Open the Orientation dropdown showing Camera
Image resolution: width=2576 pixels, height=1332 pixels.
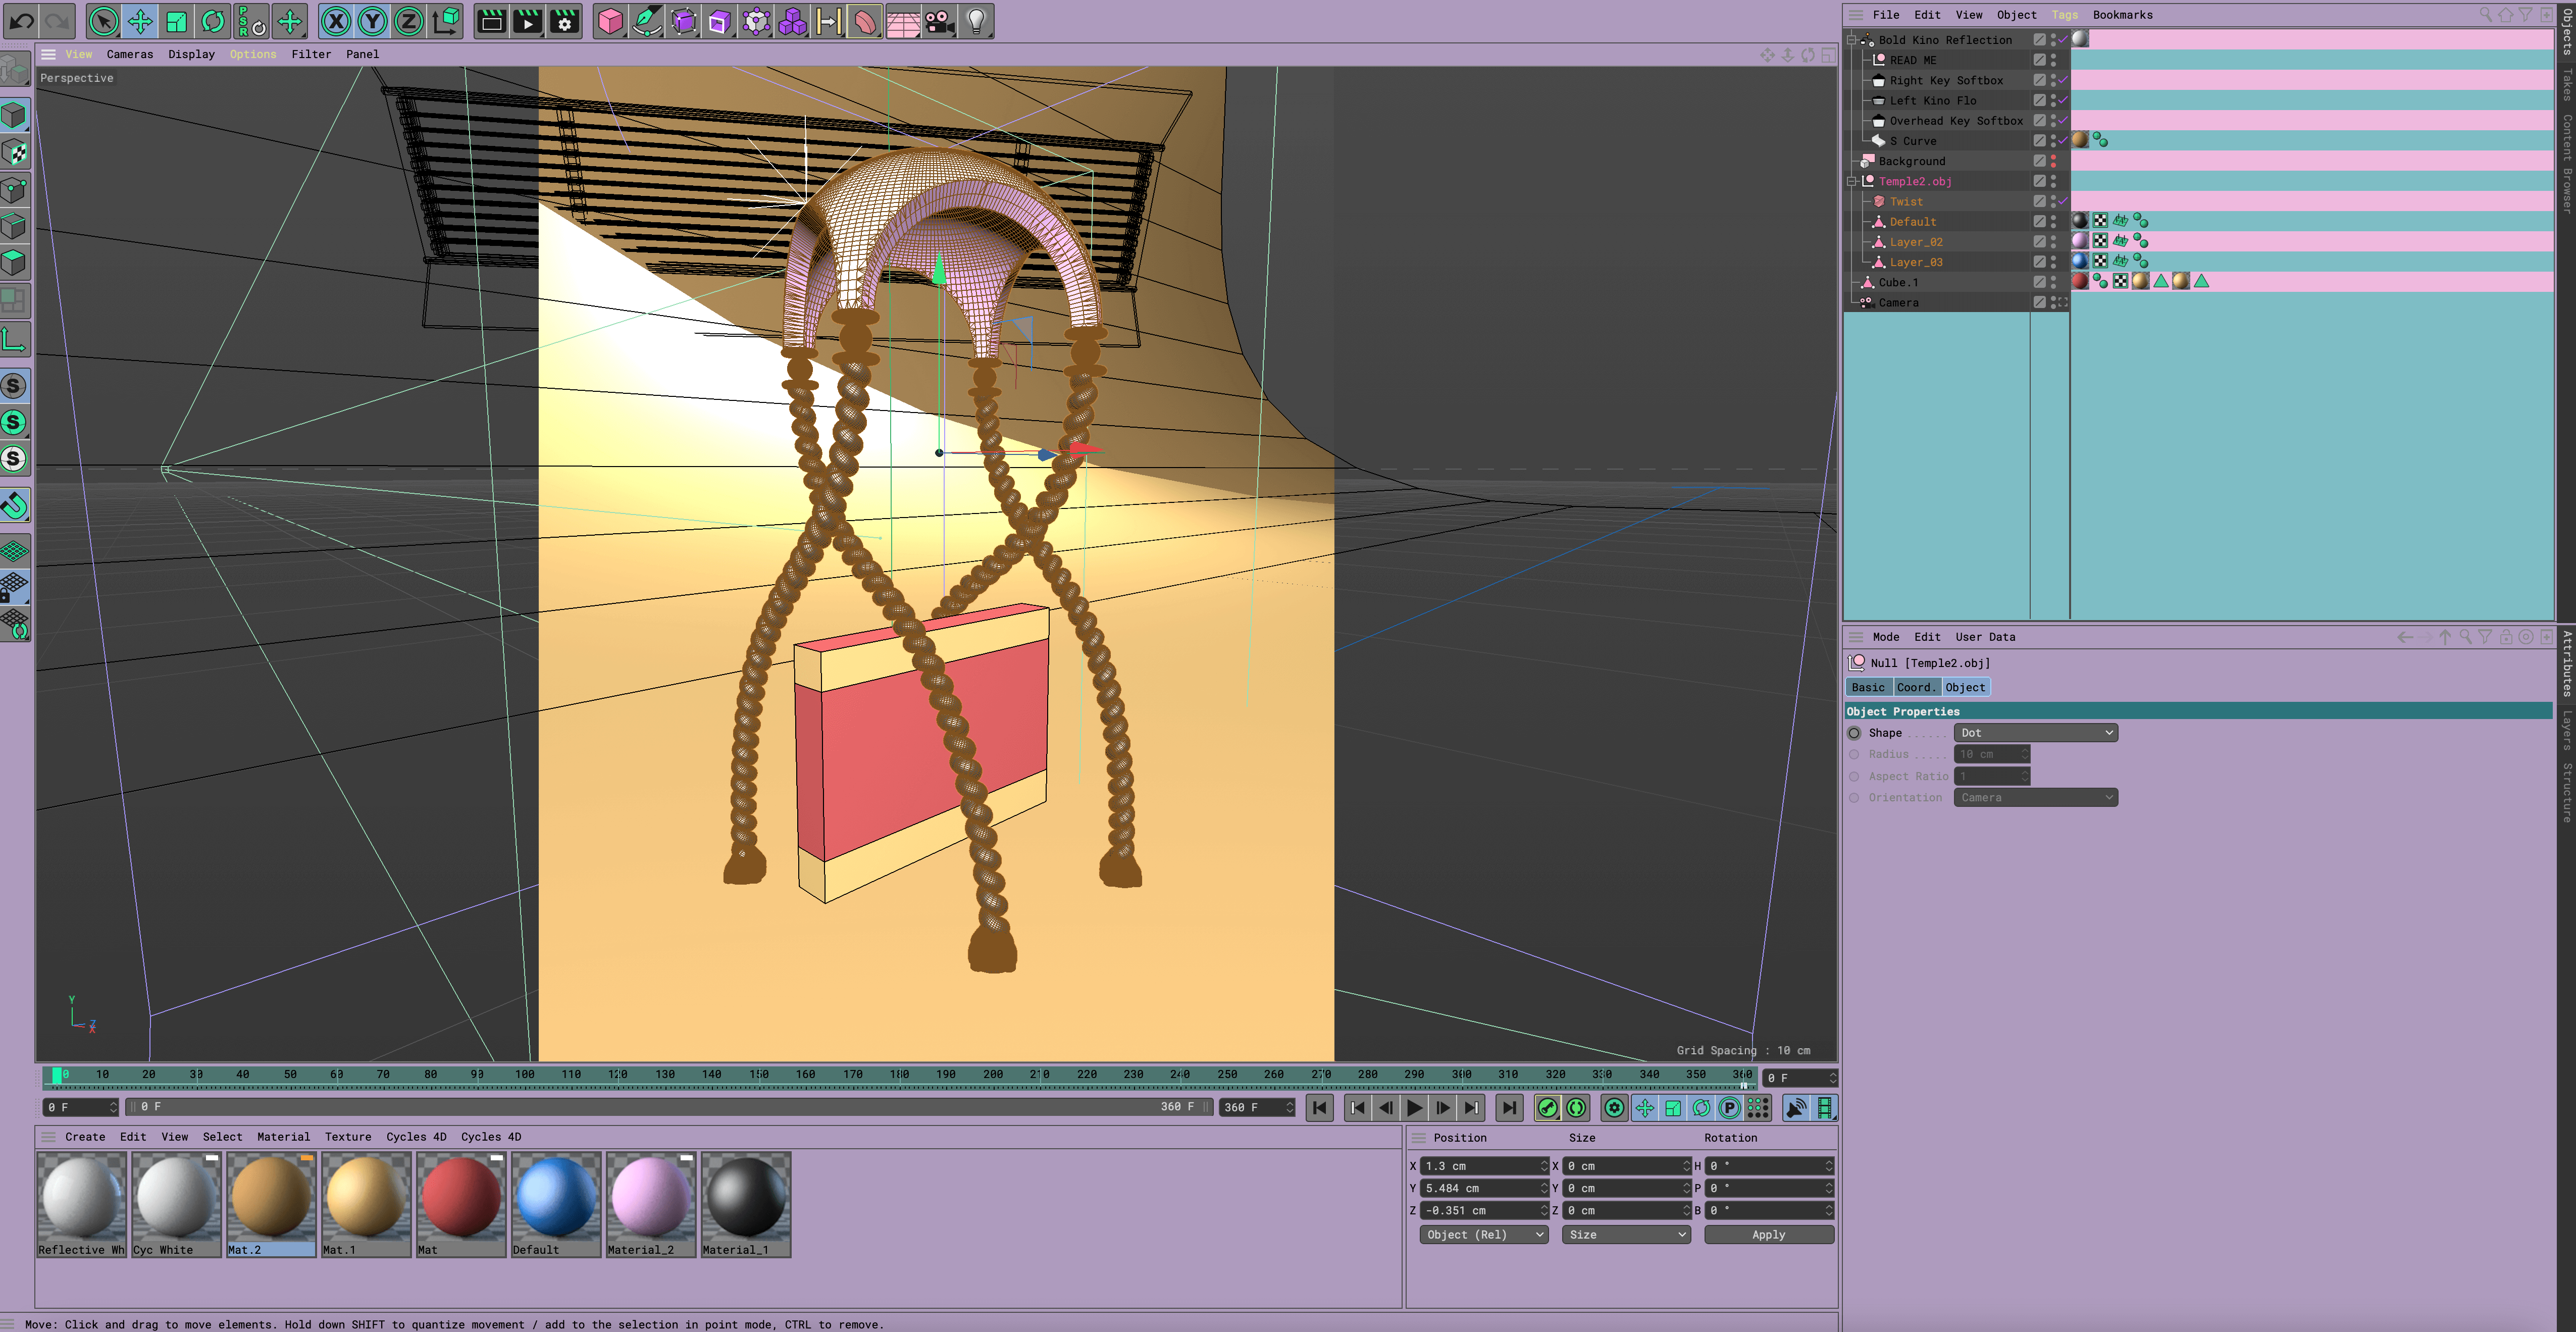coord(2035,797)
